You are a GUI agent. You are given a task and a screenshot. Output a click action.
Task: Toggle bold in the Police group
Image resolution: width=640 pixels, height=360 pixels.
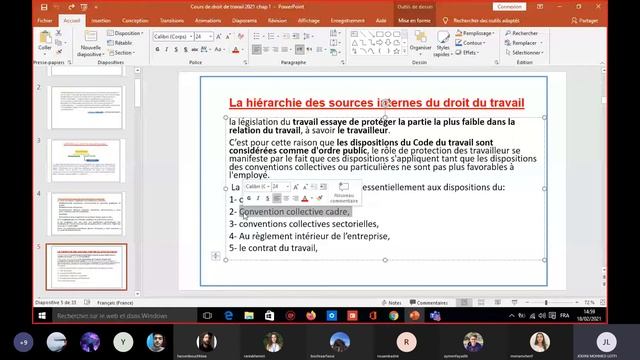(x=158, y=50)
